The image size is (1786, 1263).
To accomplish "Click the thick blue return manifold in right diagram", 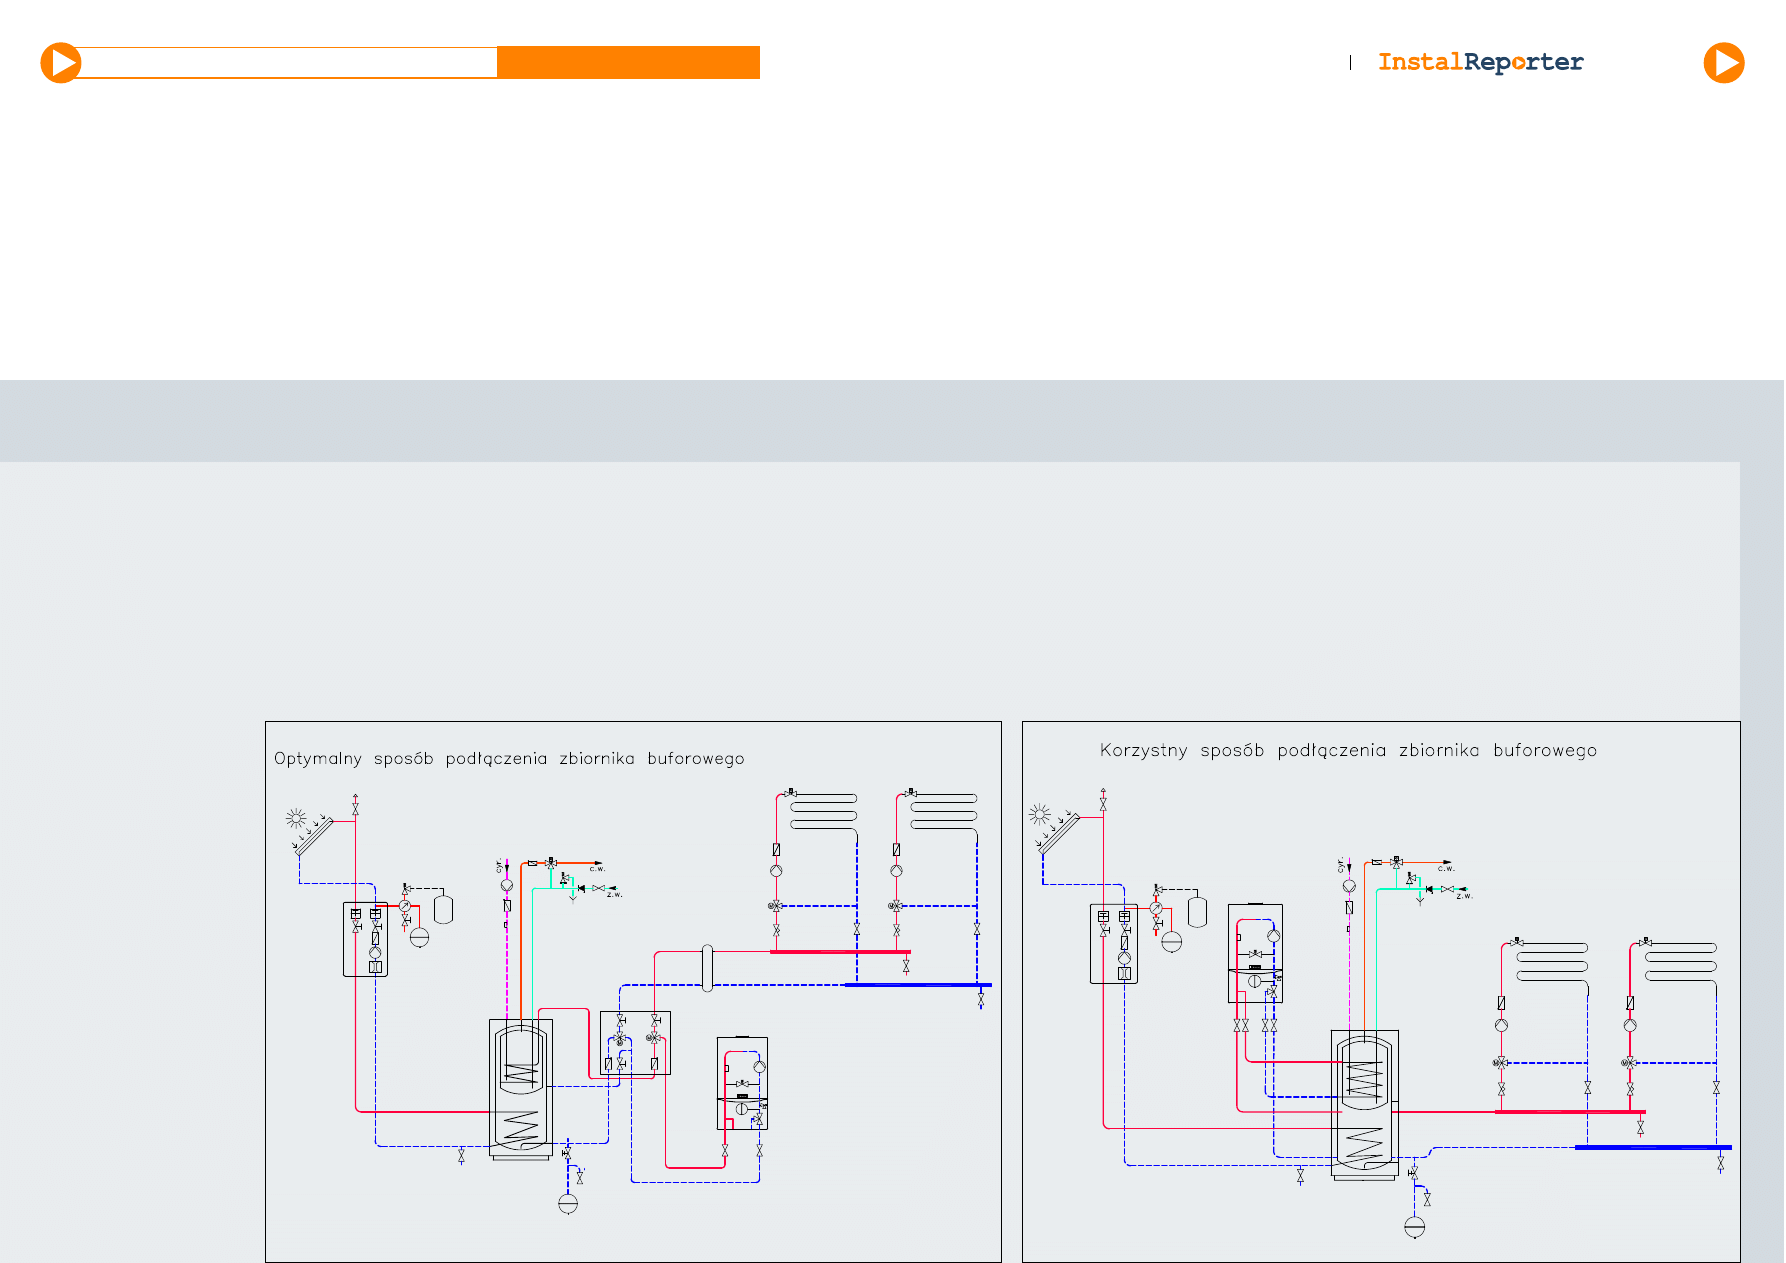I will click(1653, 1147).
